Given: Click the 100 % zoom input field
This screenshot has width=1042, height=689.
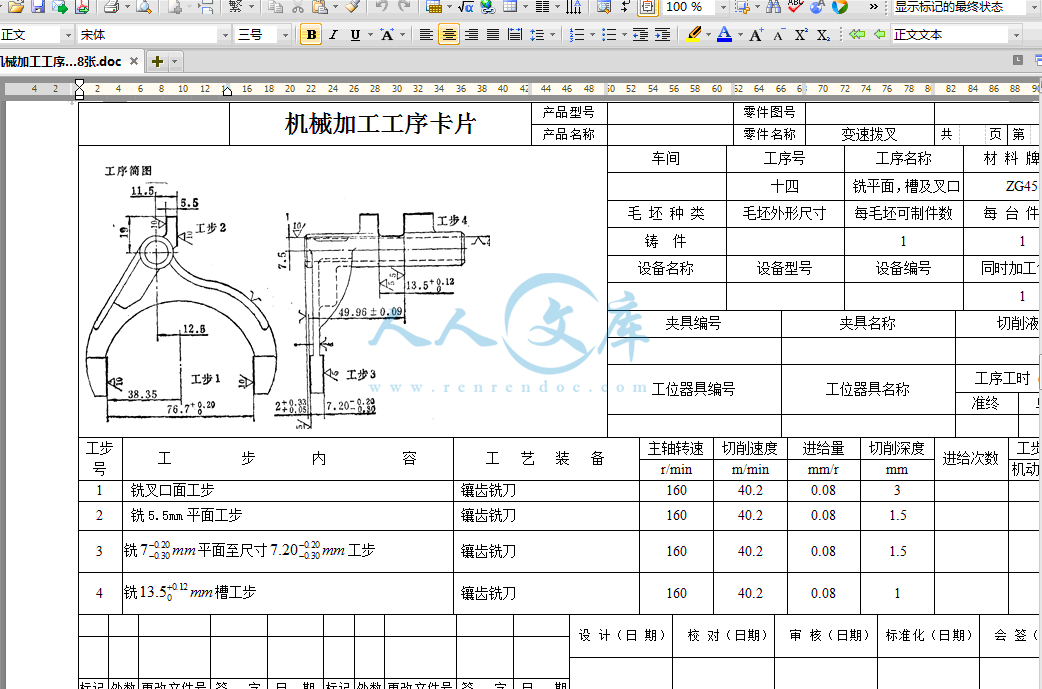Looking at the screenshot, I should click(689, 7).
